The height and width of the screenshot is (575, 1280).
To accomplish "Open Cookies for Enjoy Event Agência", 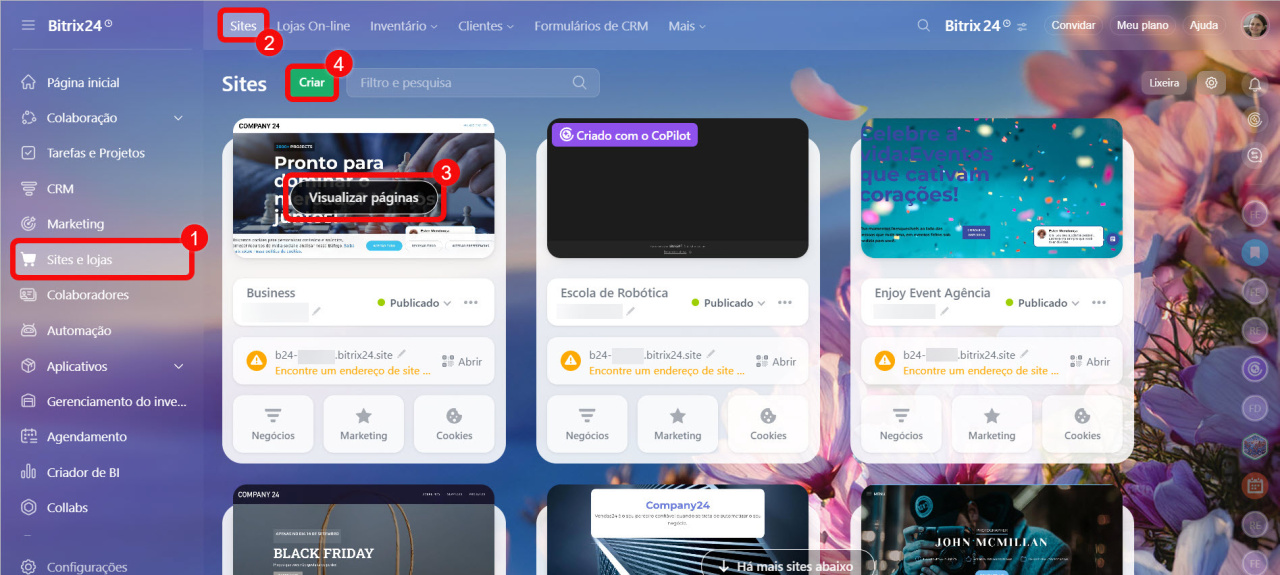I will pos(1082,424).
